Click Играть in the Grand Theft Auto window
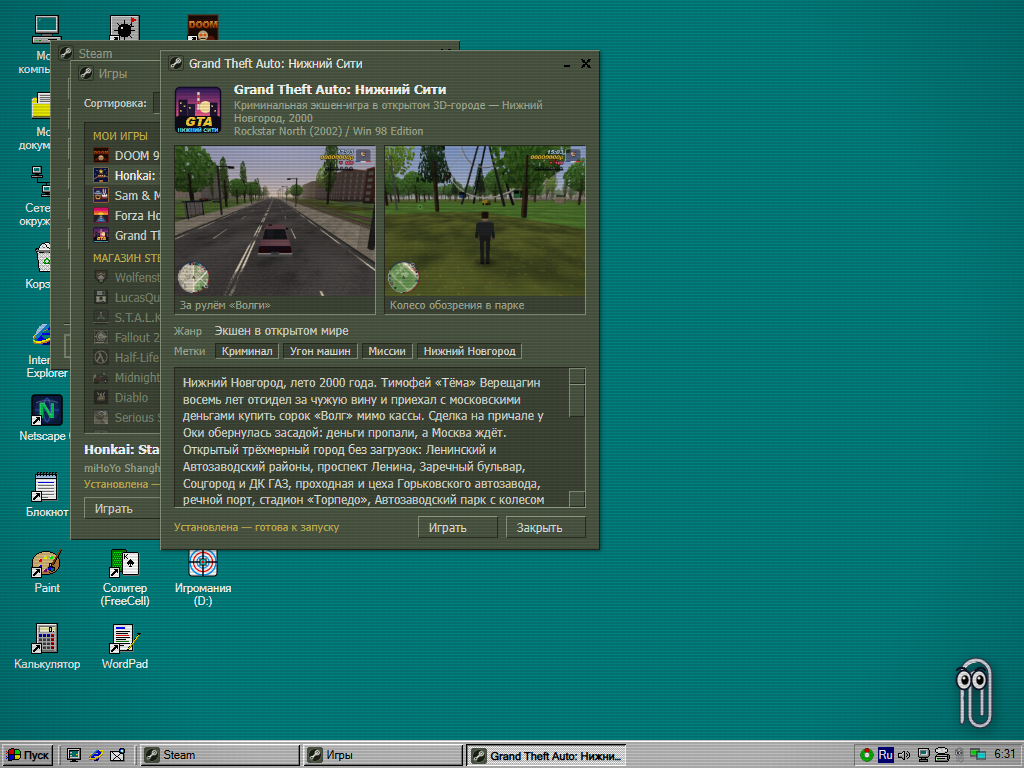 pos(458,527)
